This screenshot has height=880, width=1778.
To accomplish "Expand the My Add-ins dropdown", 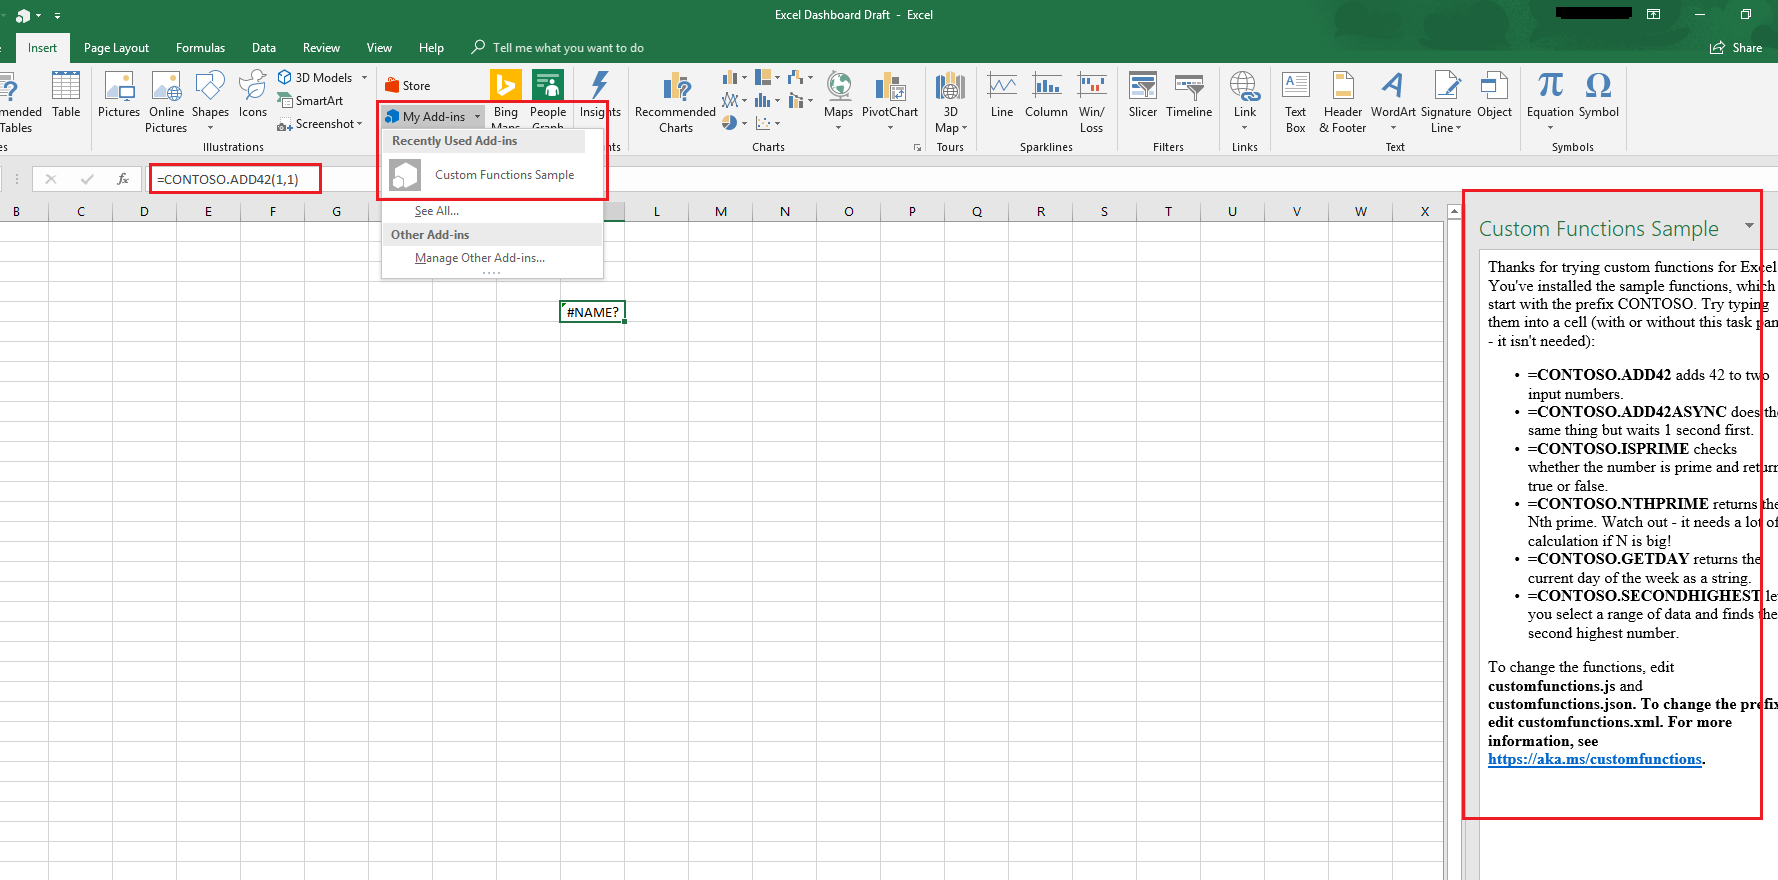I will click(477, 117).
